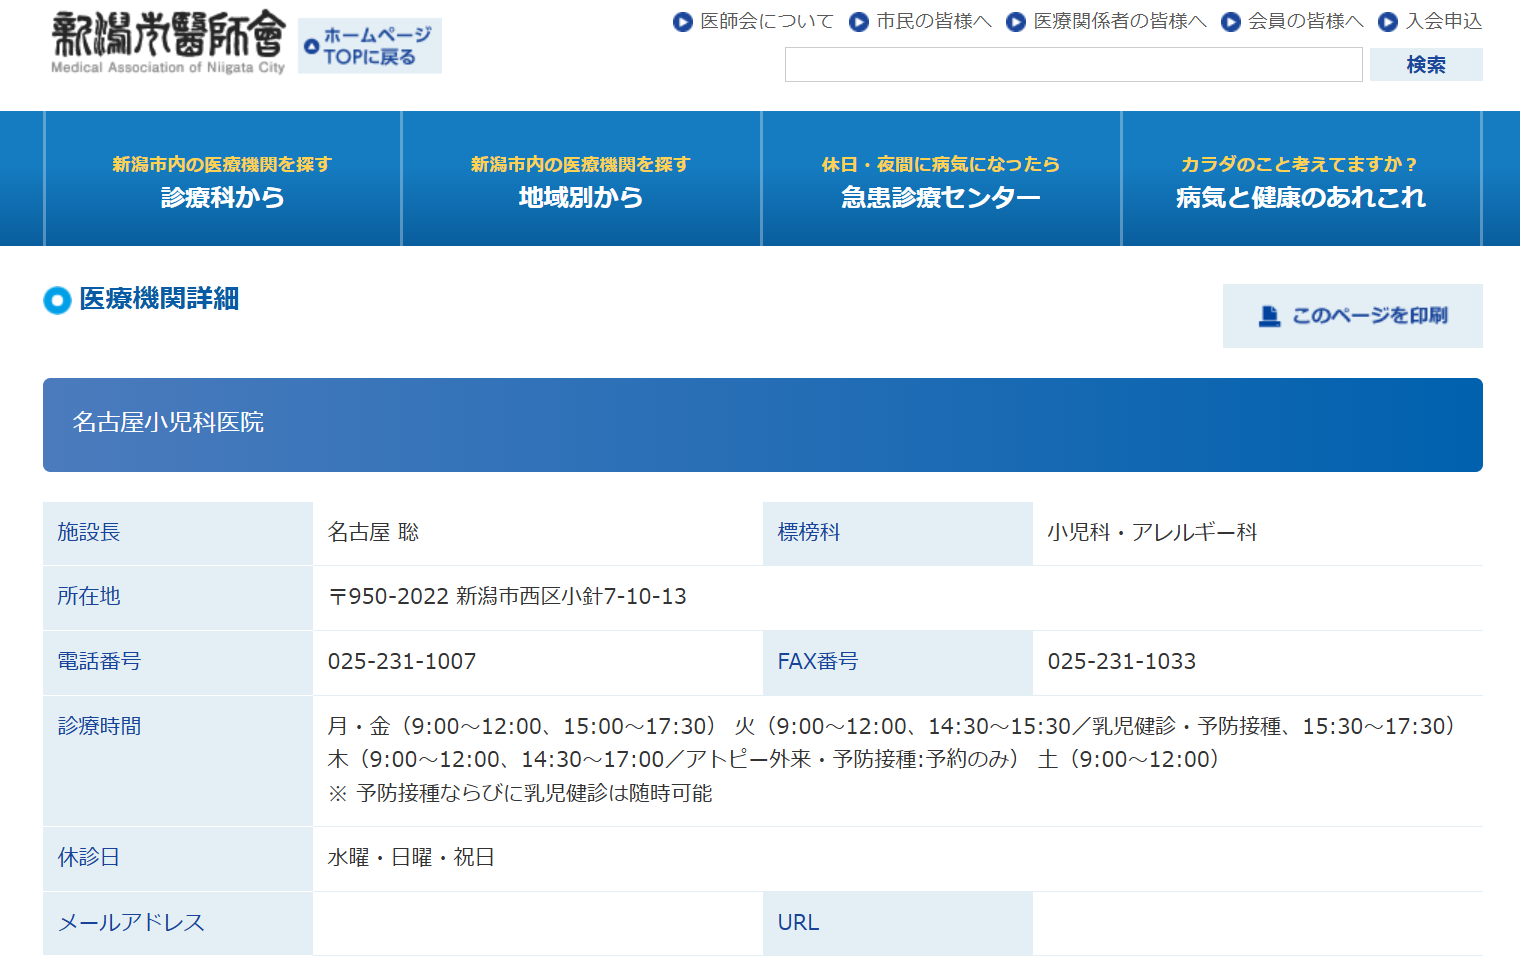The image size is (1520, 975).
Task: Click the 電話番号 label cell
Action: tap(178, 662)
